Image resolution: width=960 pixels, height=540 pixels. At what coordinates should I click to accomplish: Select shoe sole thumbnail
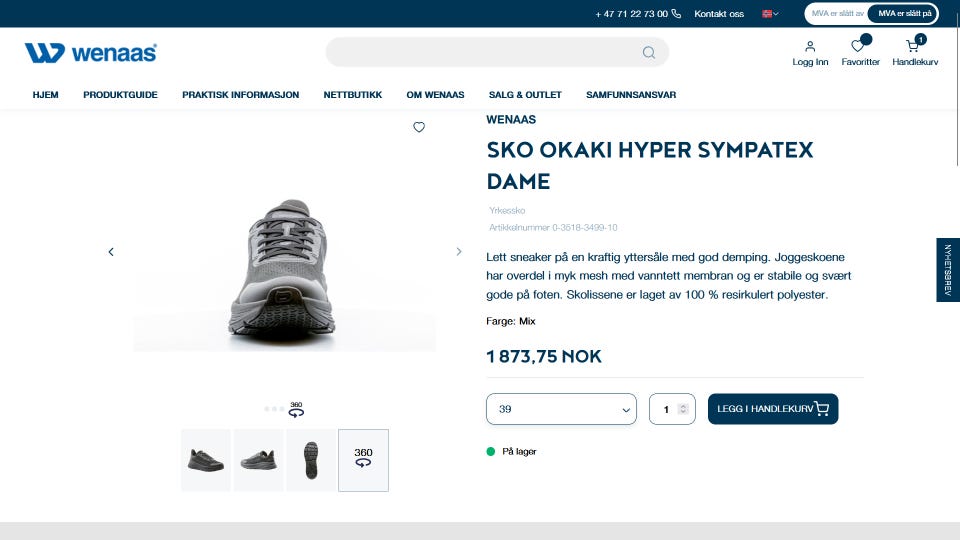(311, 460)
